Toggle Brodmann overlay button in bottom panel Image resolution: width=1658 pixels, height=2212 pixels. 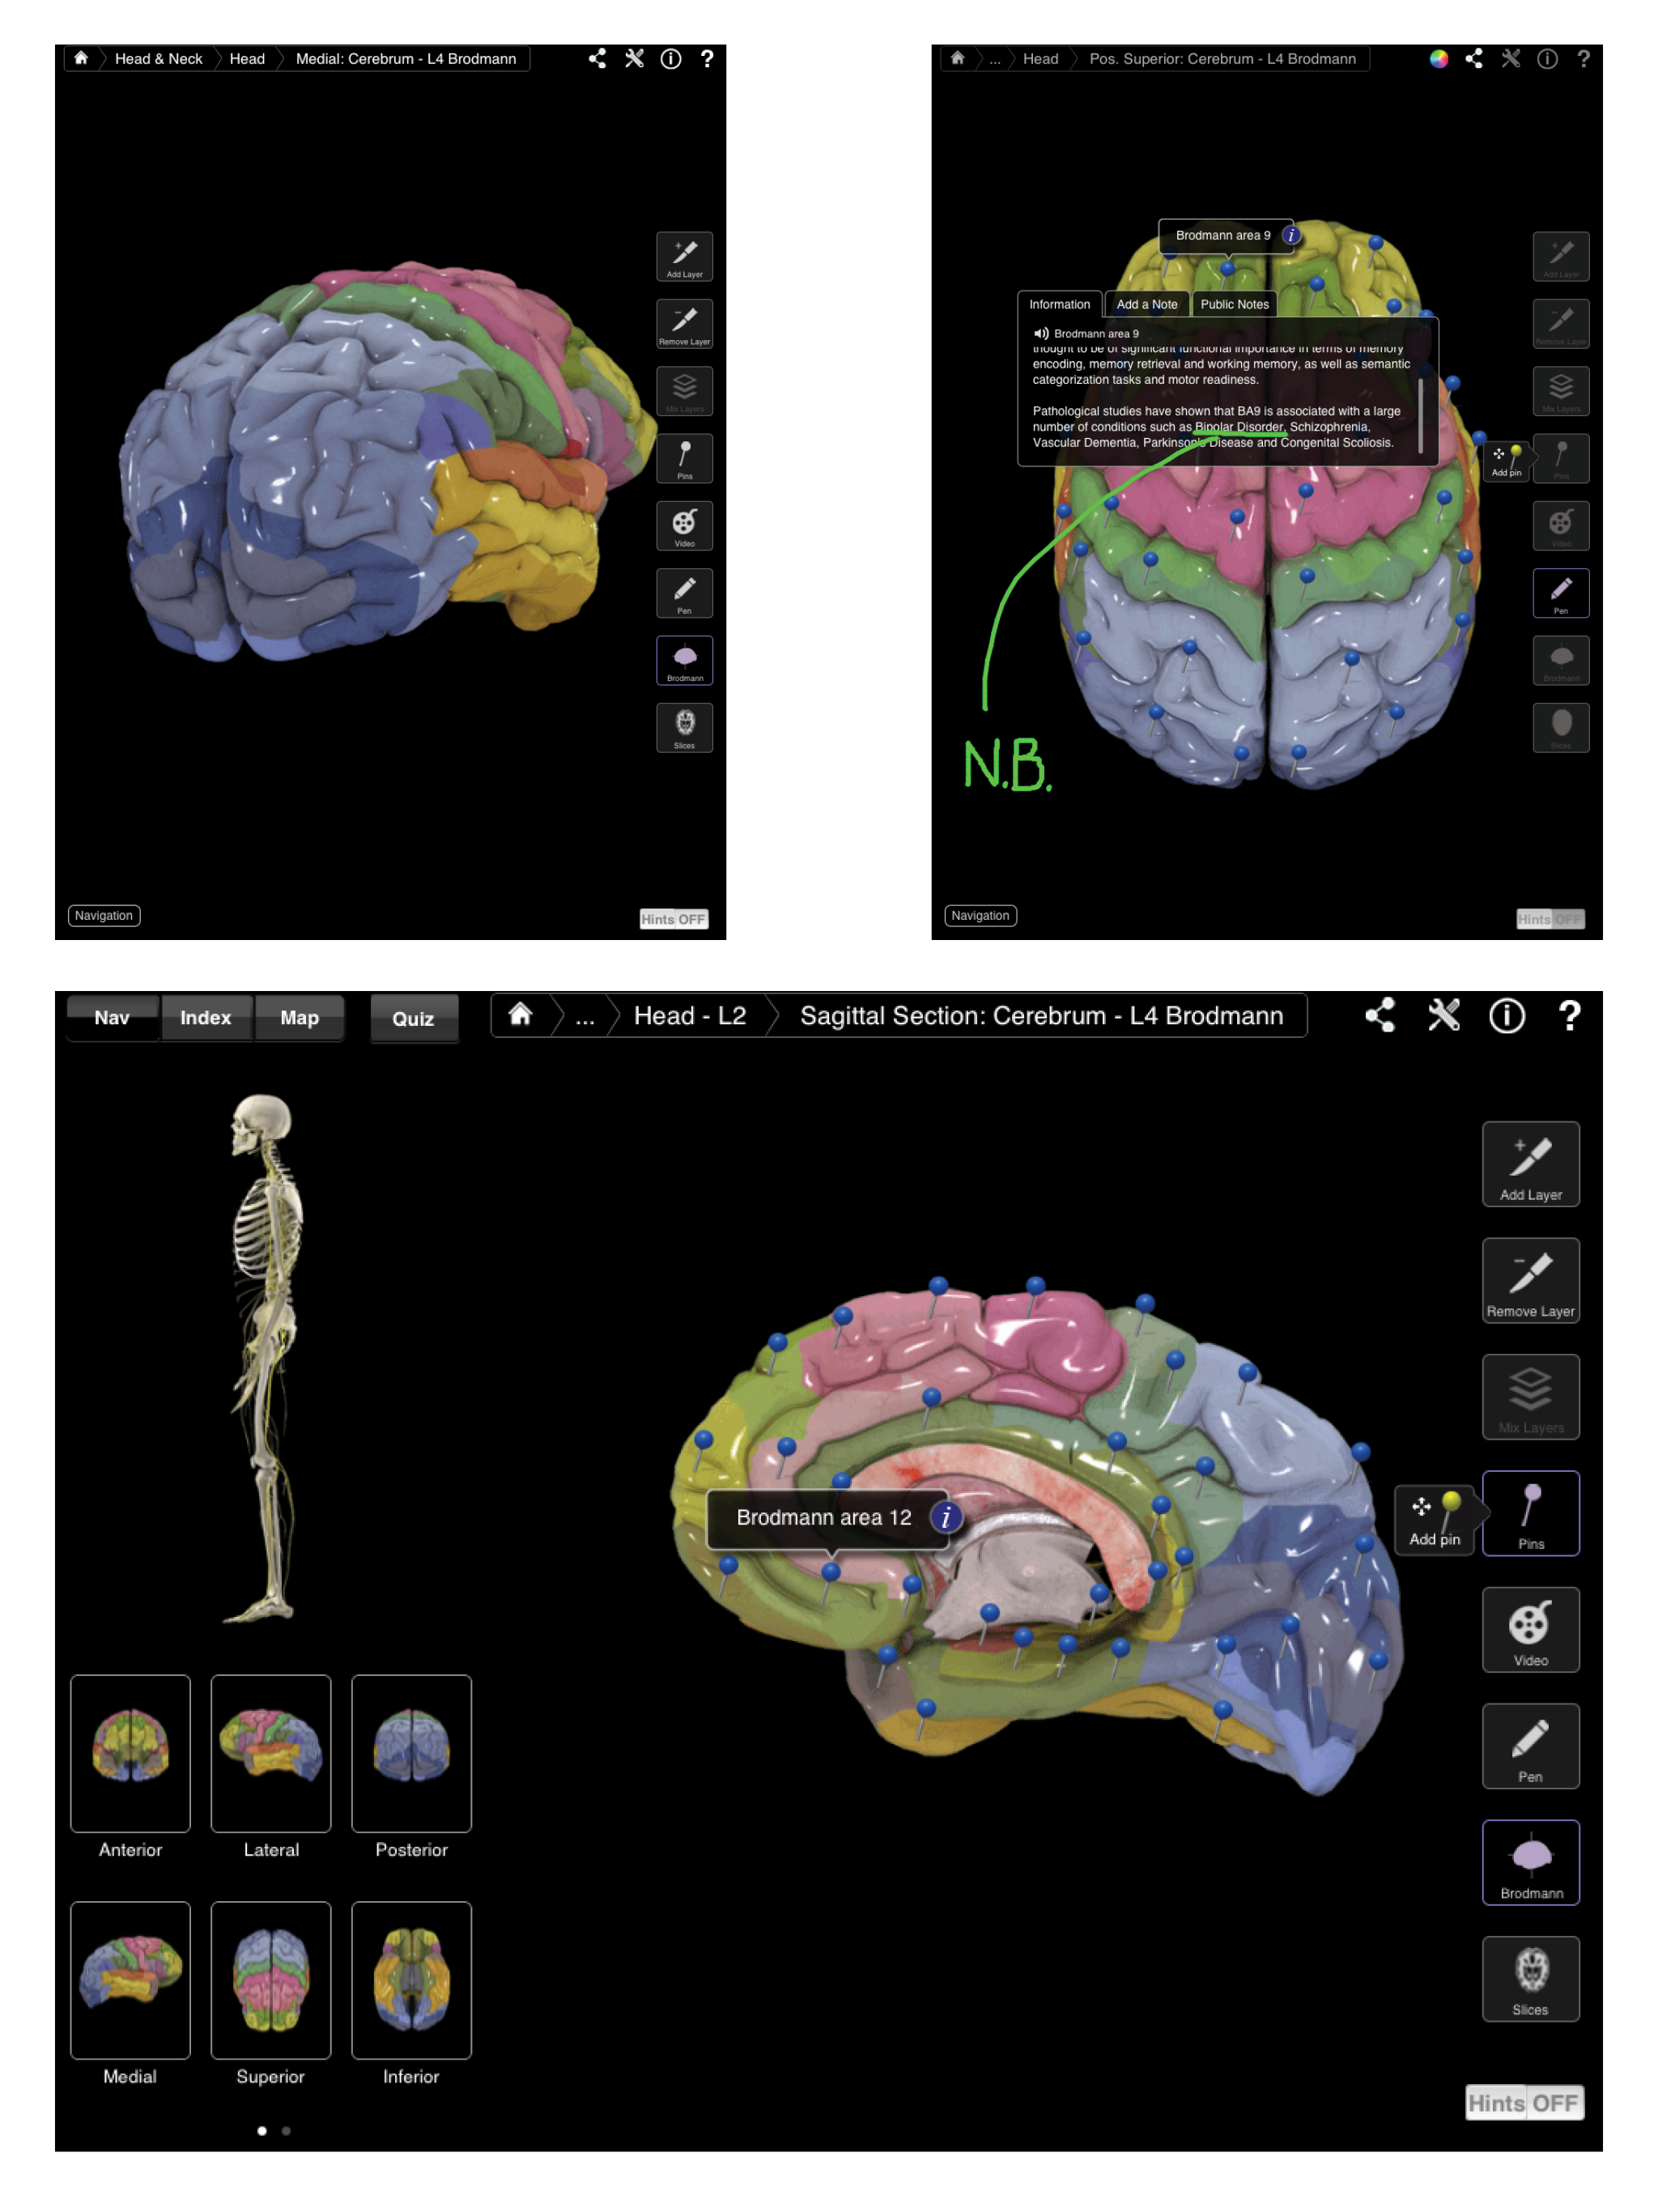pyautogui.click(x=1530, y=1861)
